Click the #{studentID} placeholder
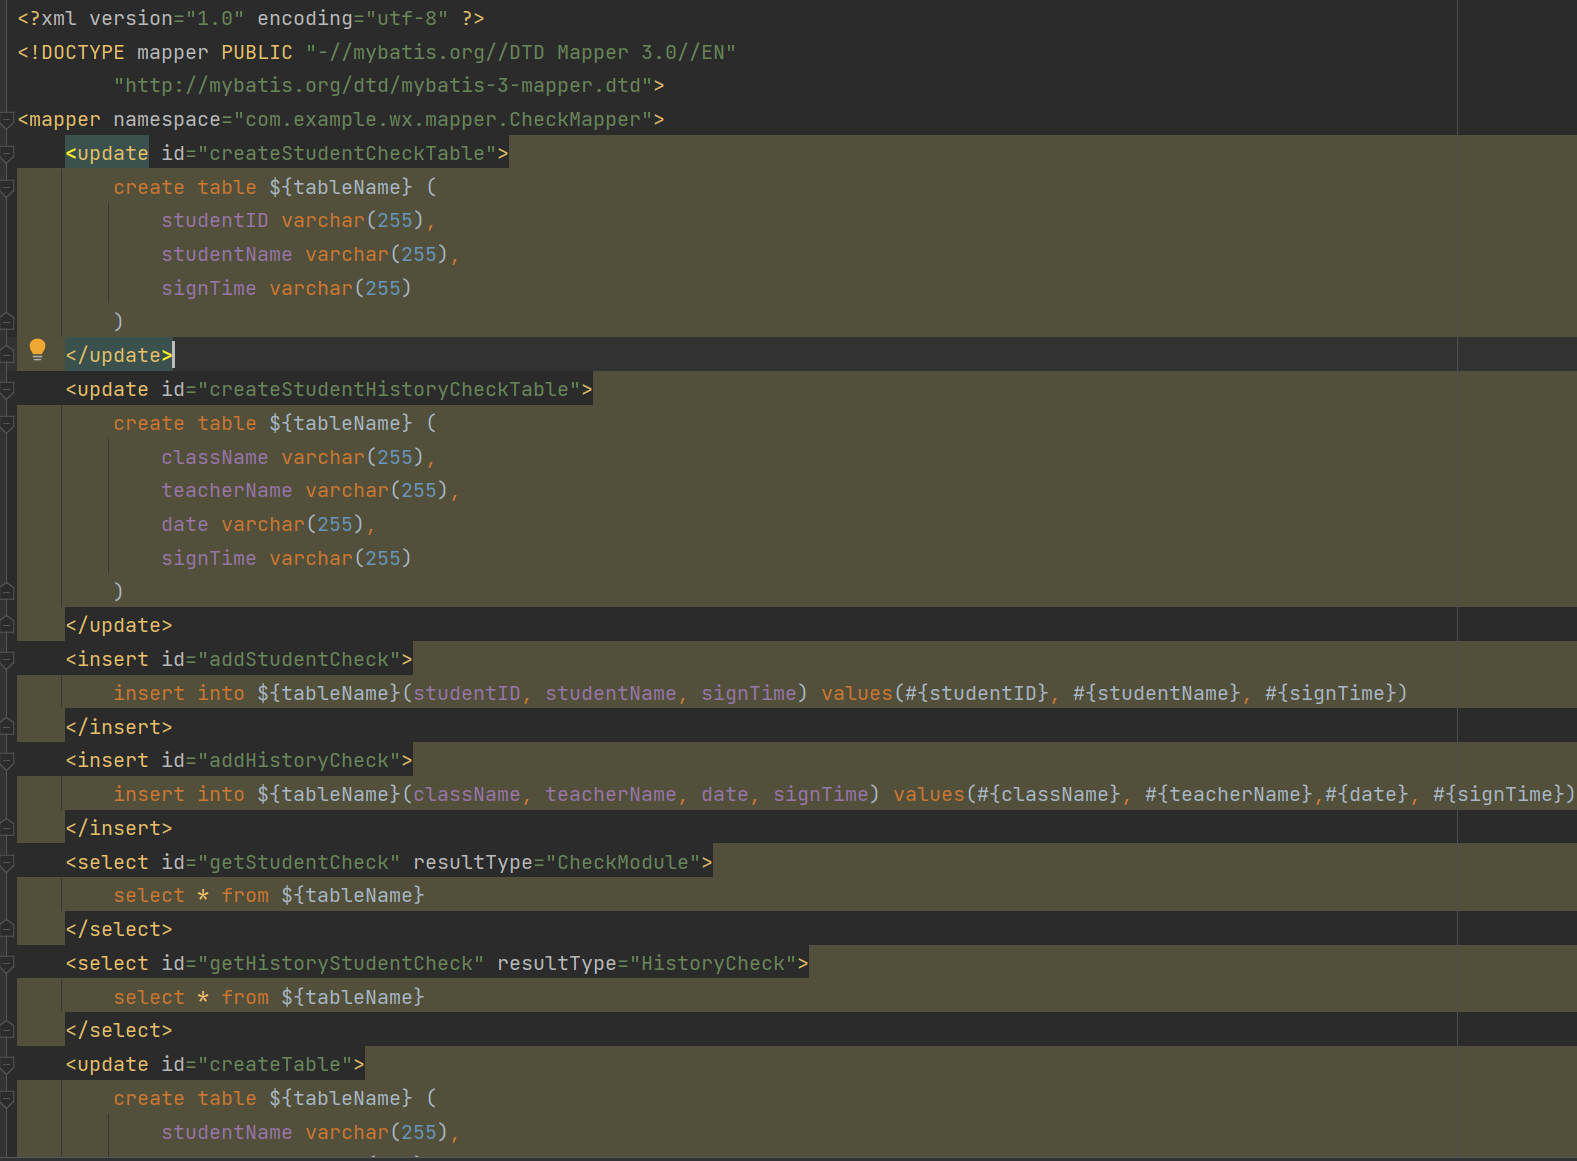Screen dimensions: 1577x1161 [x=977, y=694]
